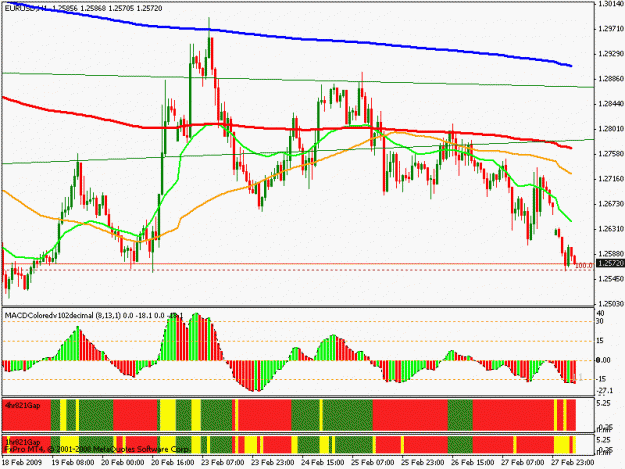
Task: Click the 1.26310 price axis label
Action: 610,229
